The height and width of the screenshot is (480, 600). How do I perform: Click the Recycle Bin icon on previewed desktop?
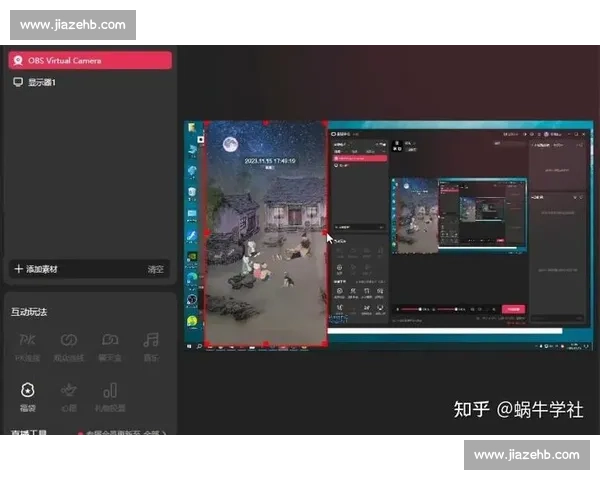(x=192, y=193)
